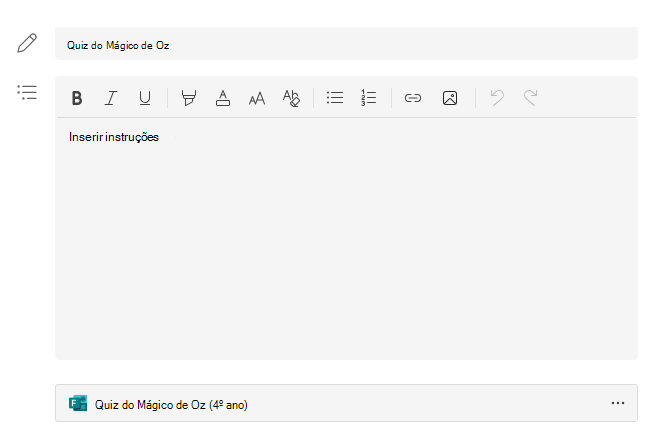Image resolution: width=654 pixels, height=433 pixels.
Task: Undo the last edit
Action: [x=497, y=98]
